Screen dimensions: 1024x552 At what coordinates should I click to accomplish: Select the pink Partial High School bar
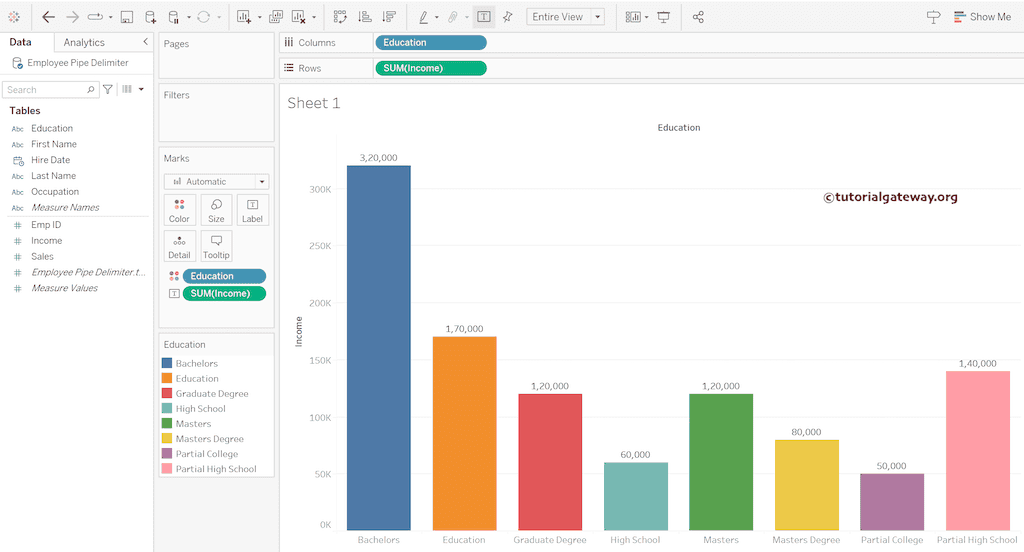pos(978,451)
